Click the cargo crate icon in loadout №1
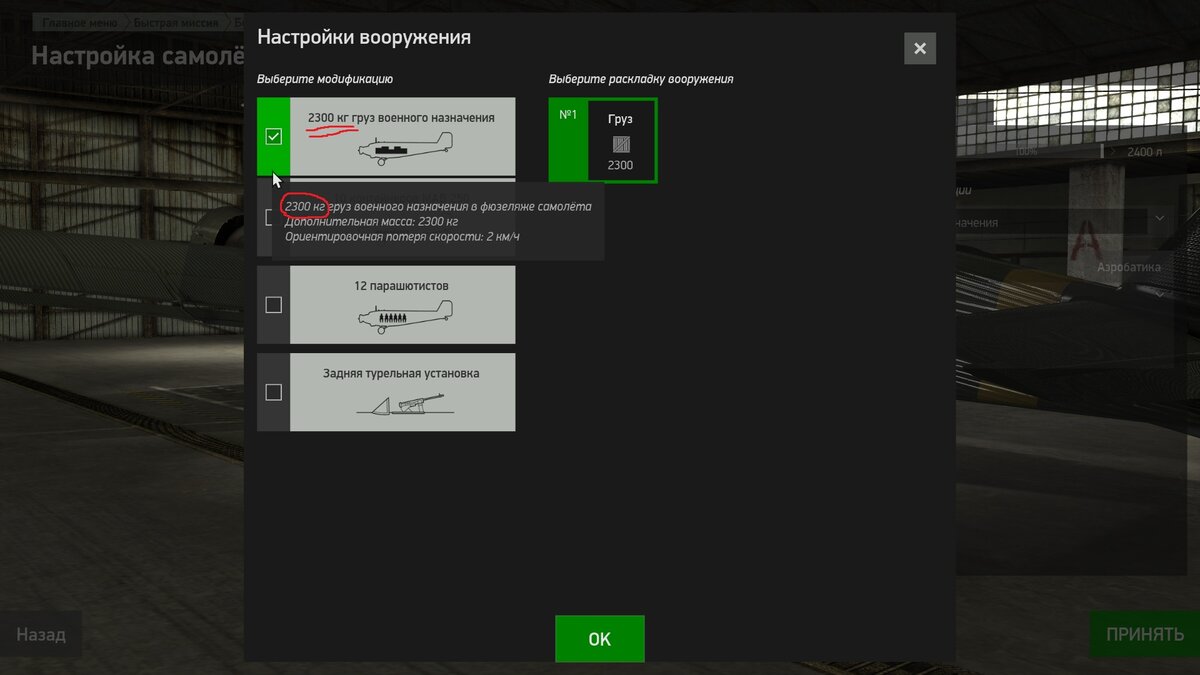 click(x=620, y=144)
